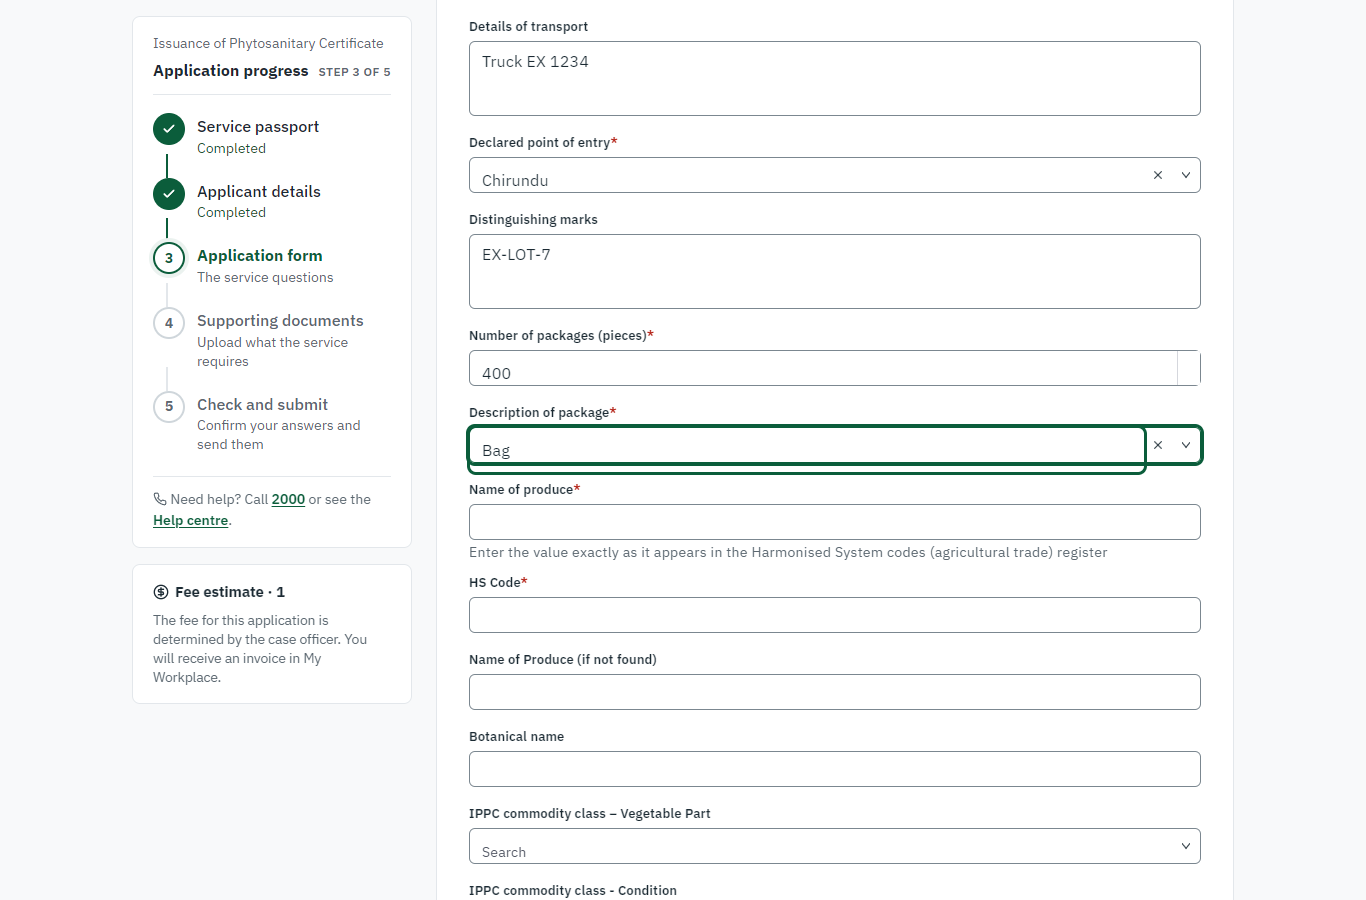Click the Harmonised System codes hint text
This screenshot has width=1366, height=900.
tap(788, 552)
